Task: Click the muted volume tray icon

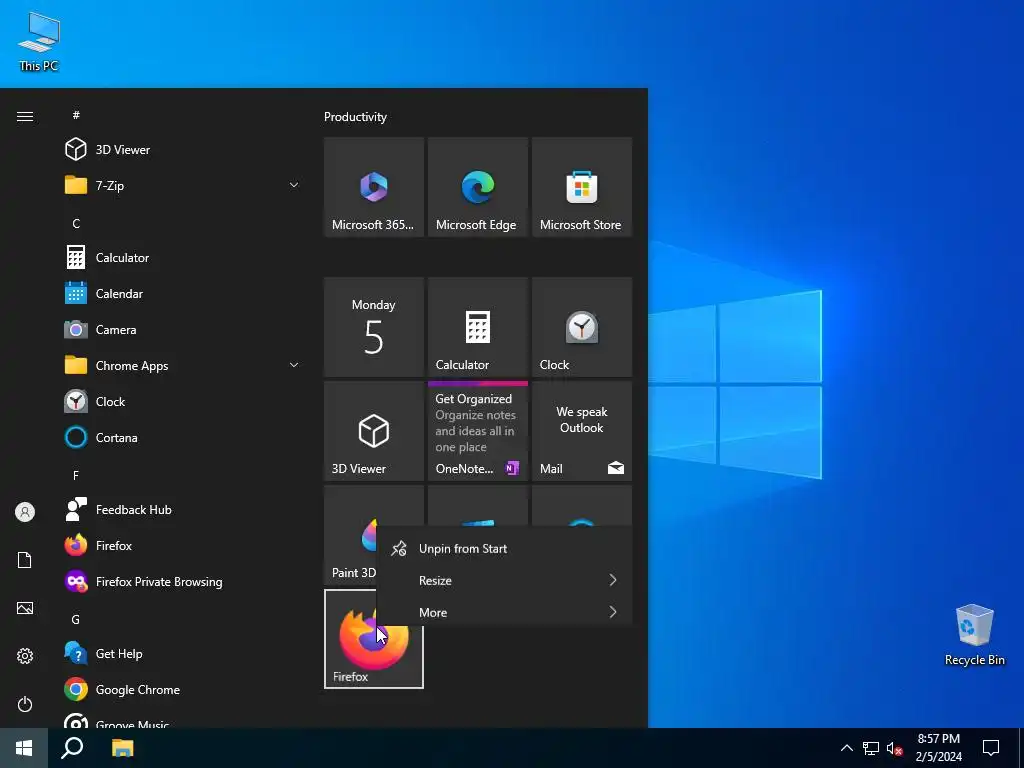Action: click(x=894, y=748)
